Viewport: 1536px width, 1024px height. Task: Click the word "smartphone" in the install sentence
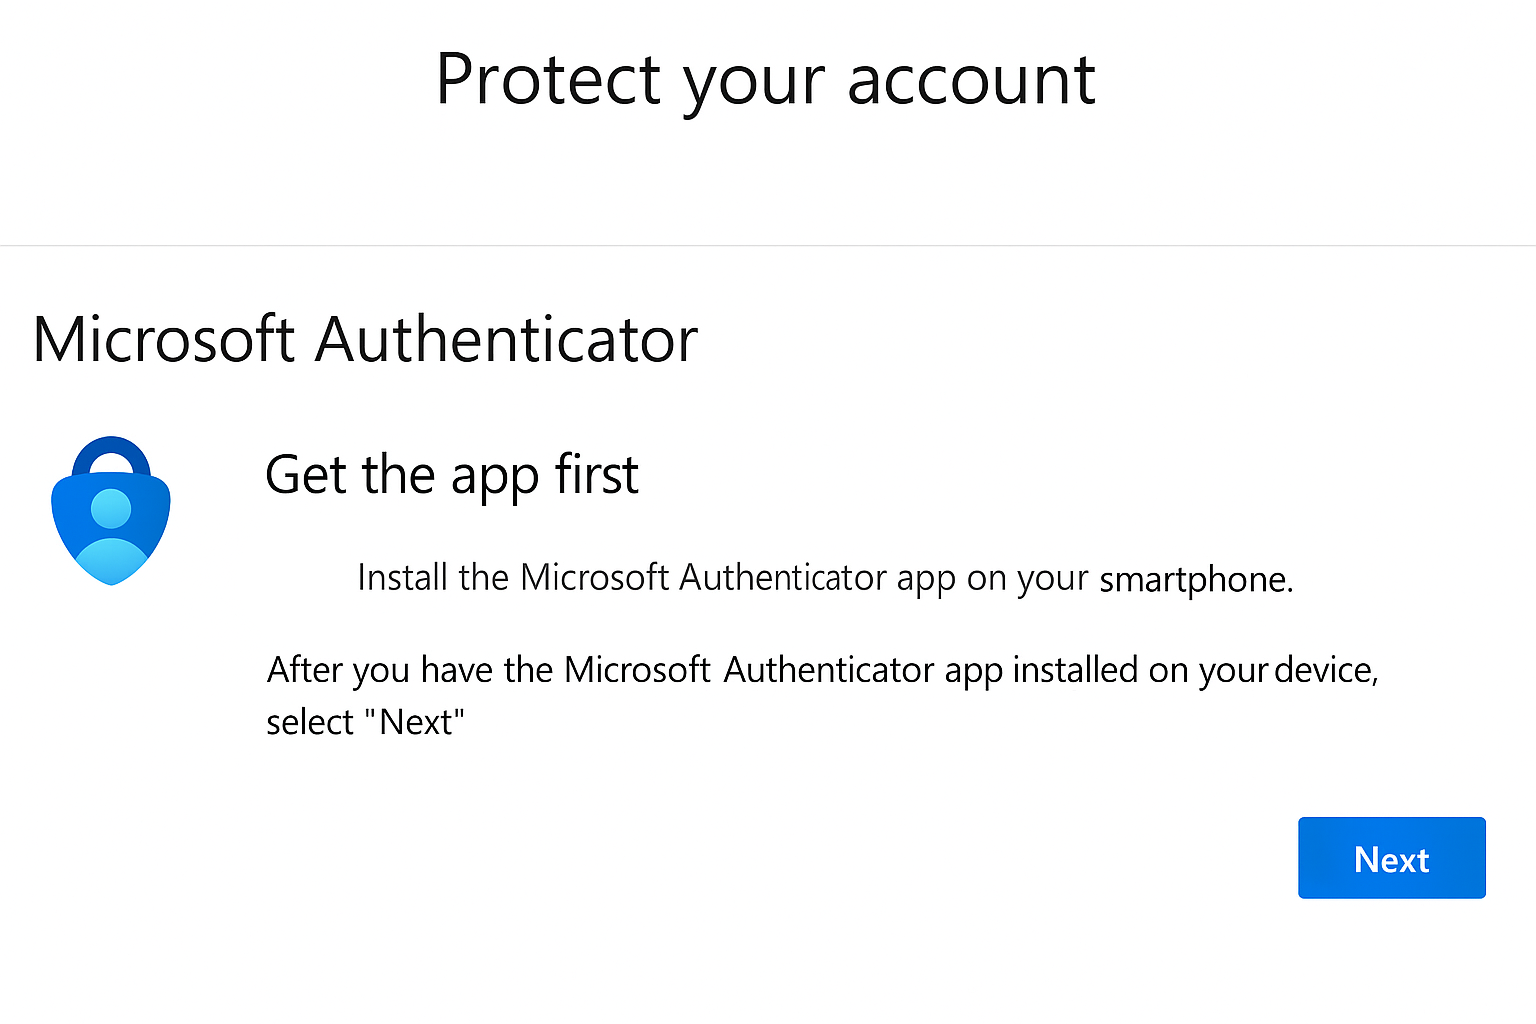tap(1194, 580)
